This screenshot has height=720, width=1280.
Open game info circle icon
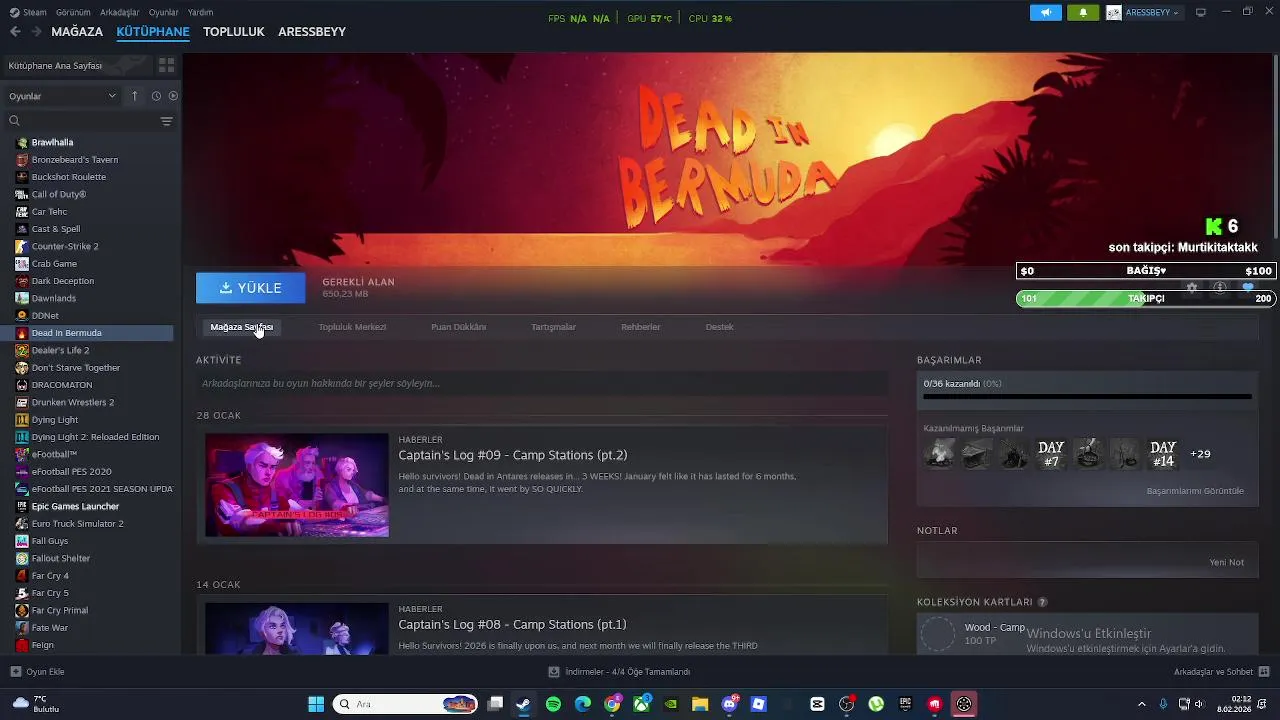pos(1220,287)
